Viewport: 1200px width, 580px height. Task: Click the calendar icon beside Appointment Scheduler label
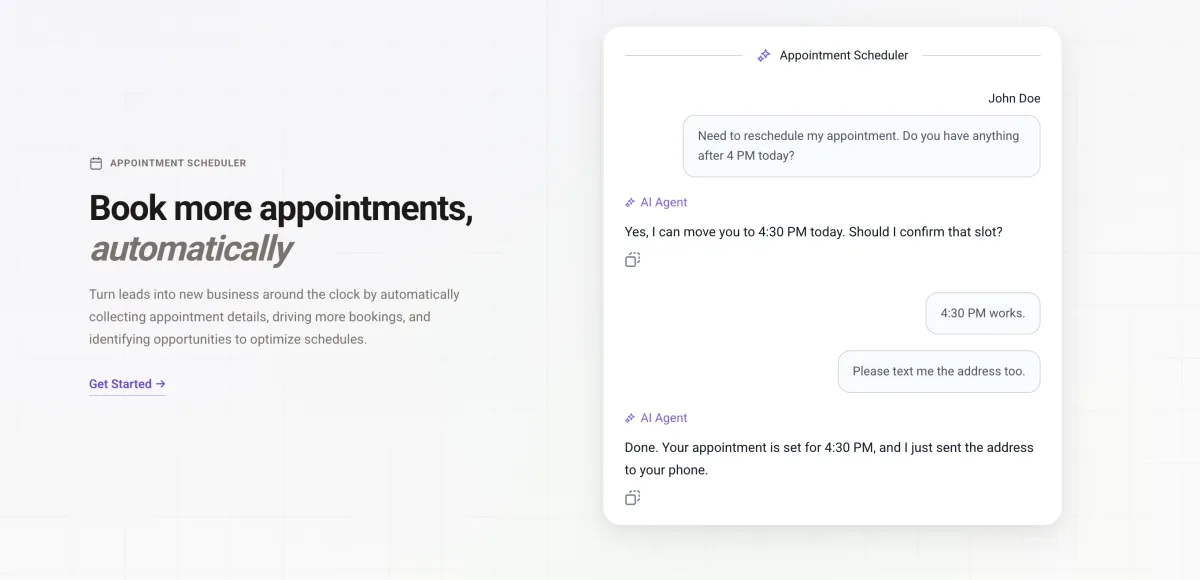96,163
